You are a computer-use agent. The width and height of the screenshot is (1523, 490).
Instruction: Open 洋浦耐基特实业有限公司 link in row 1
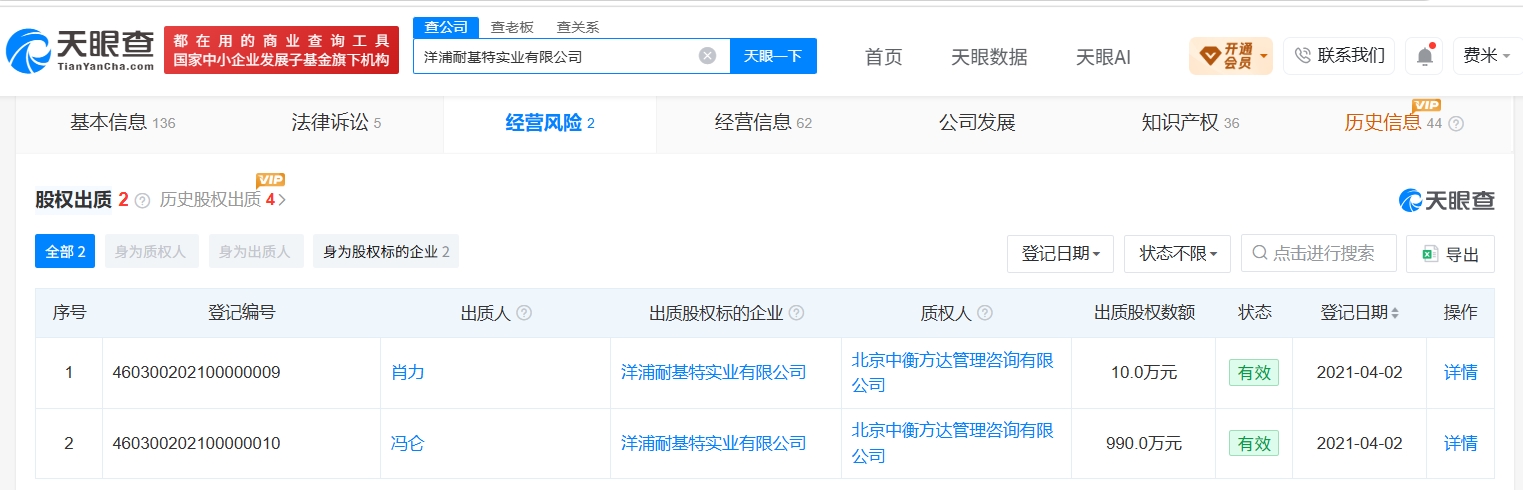point(713,372)
